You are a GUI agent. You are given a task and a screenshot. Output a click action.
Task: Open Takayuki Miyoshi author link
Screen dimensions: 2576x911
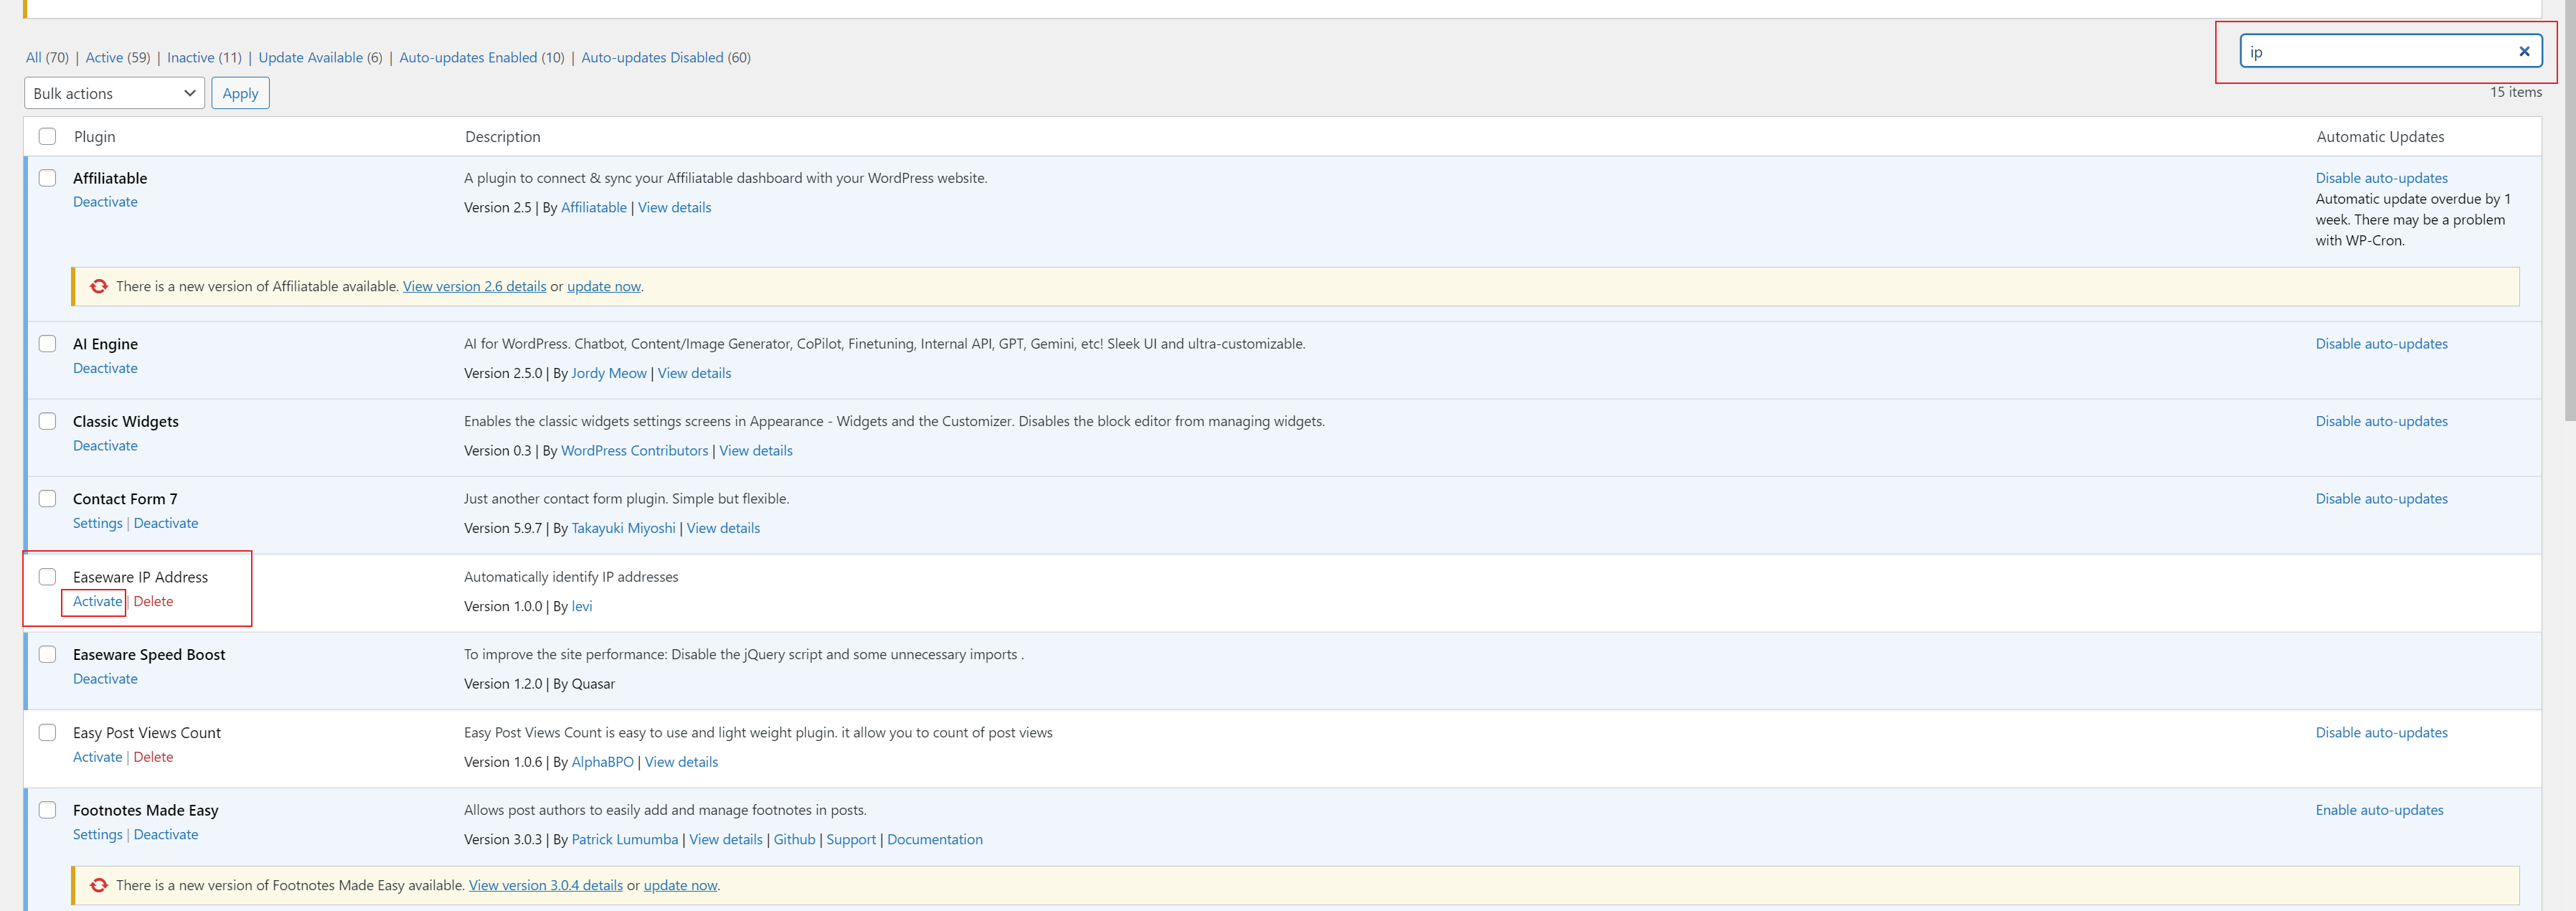(623, 528)
